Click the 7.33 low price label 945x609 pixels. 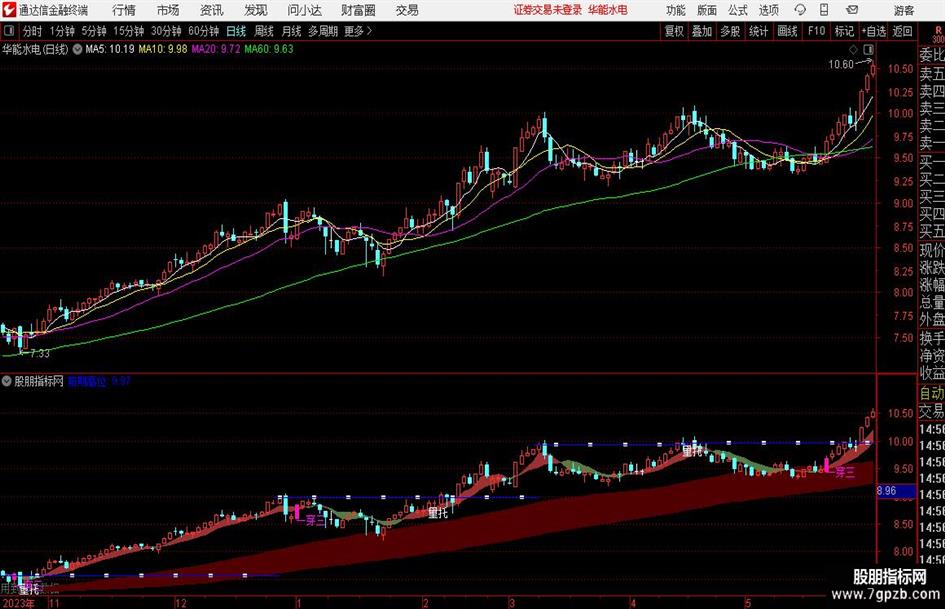(x=40, y=353)
